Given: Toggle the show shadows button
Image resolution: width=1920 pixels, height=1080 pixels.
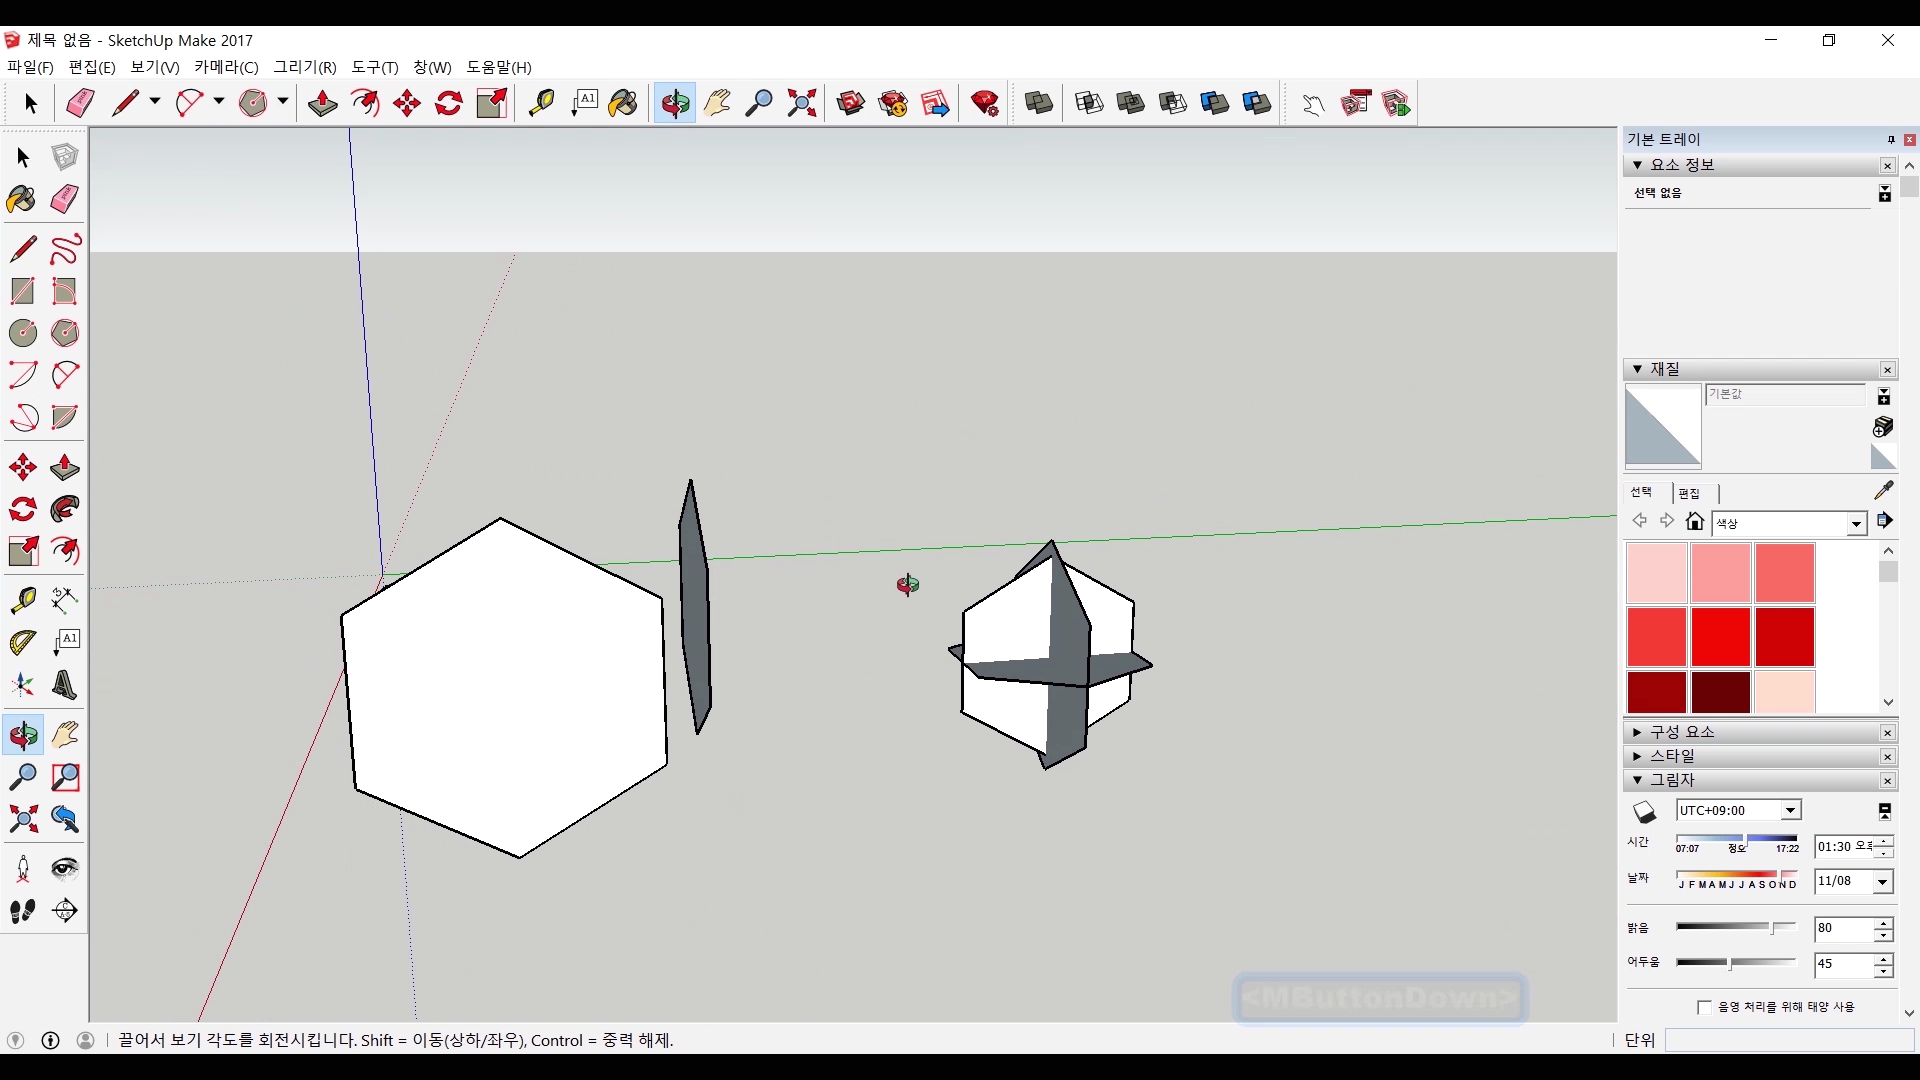Looking at the screenshot, I should (1645, 811).
